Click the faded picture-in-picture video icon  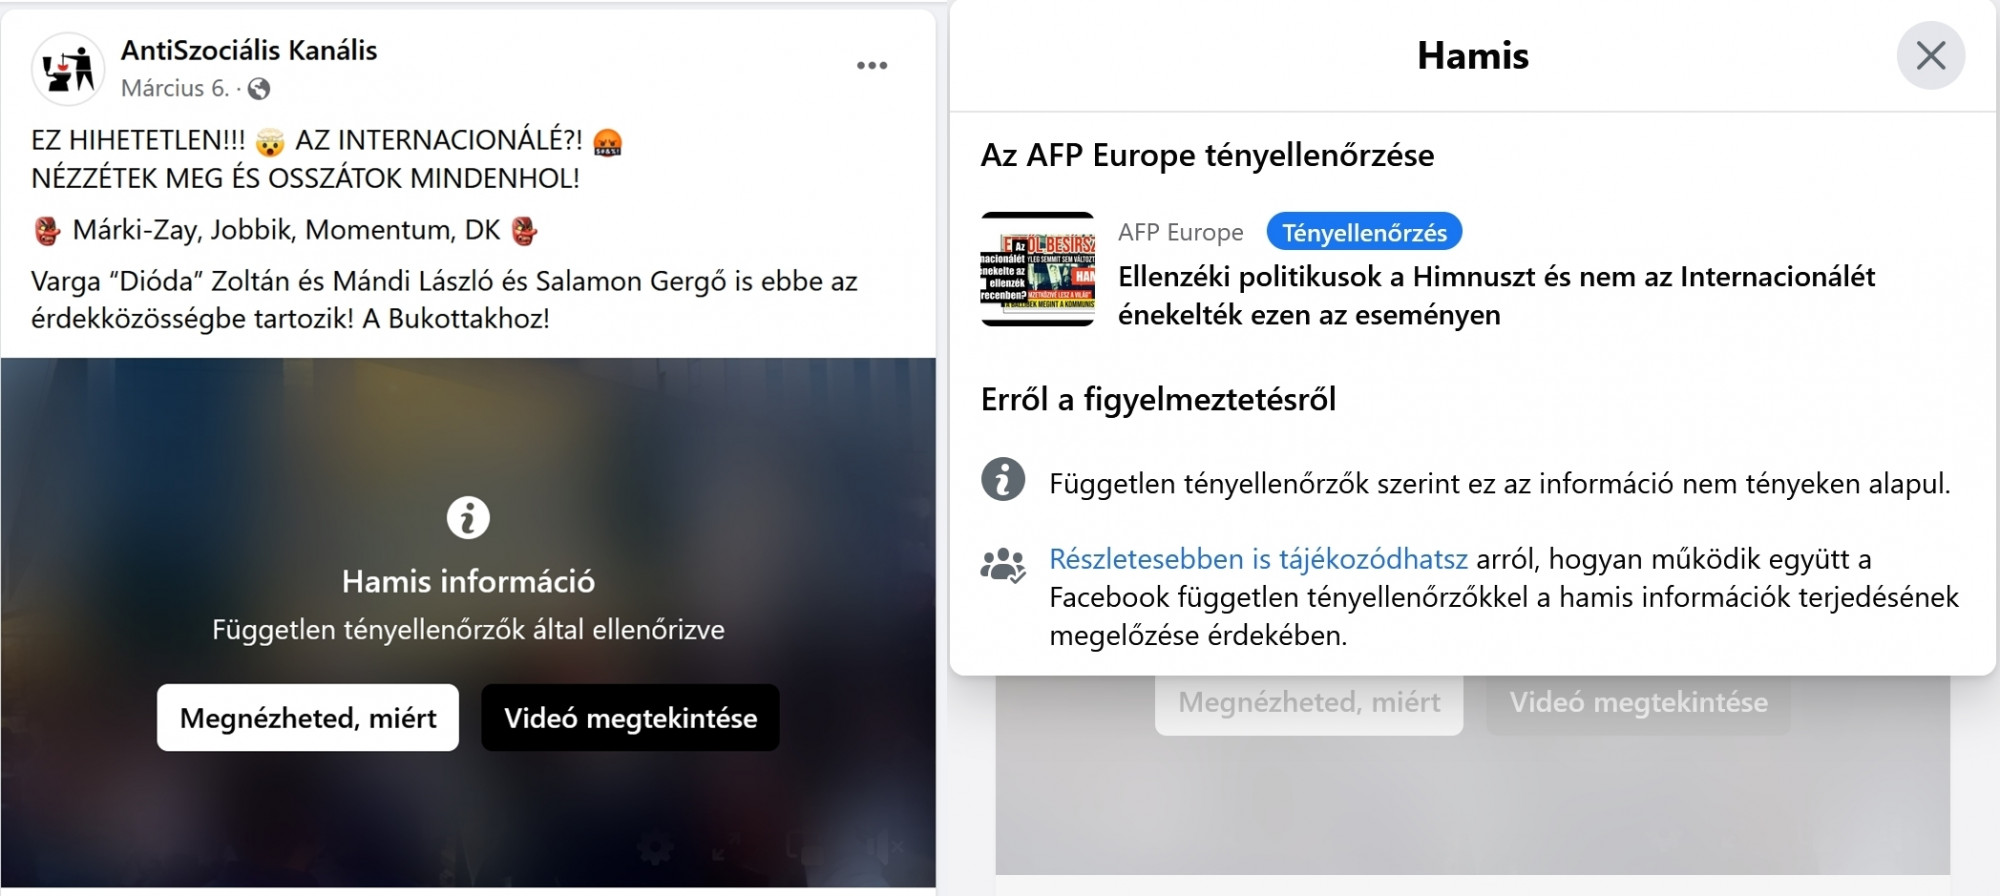click(806, 847)
